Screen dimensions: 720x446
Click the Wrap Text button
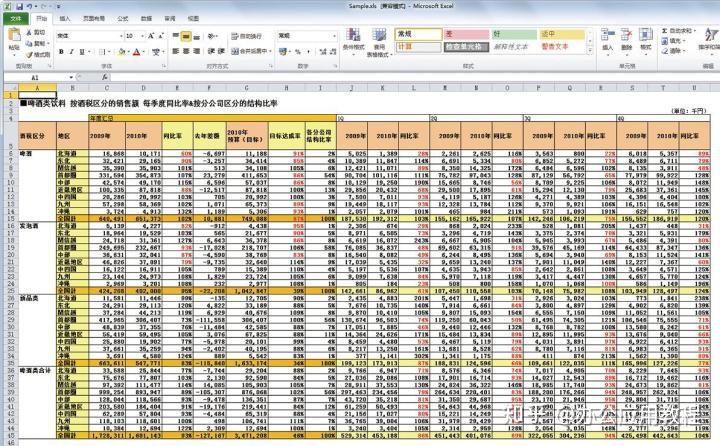(x=246, y=36)
